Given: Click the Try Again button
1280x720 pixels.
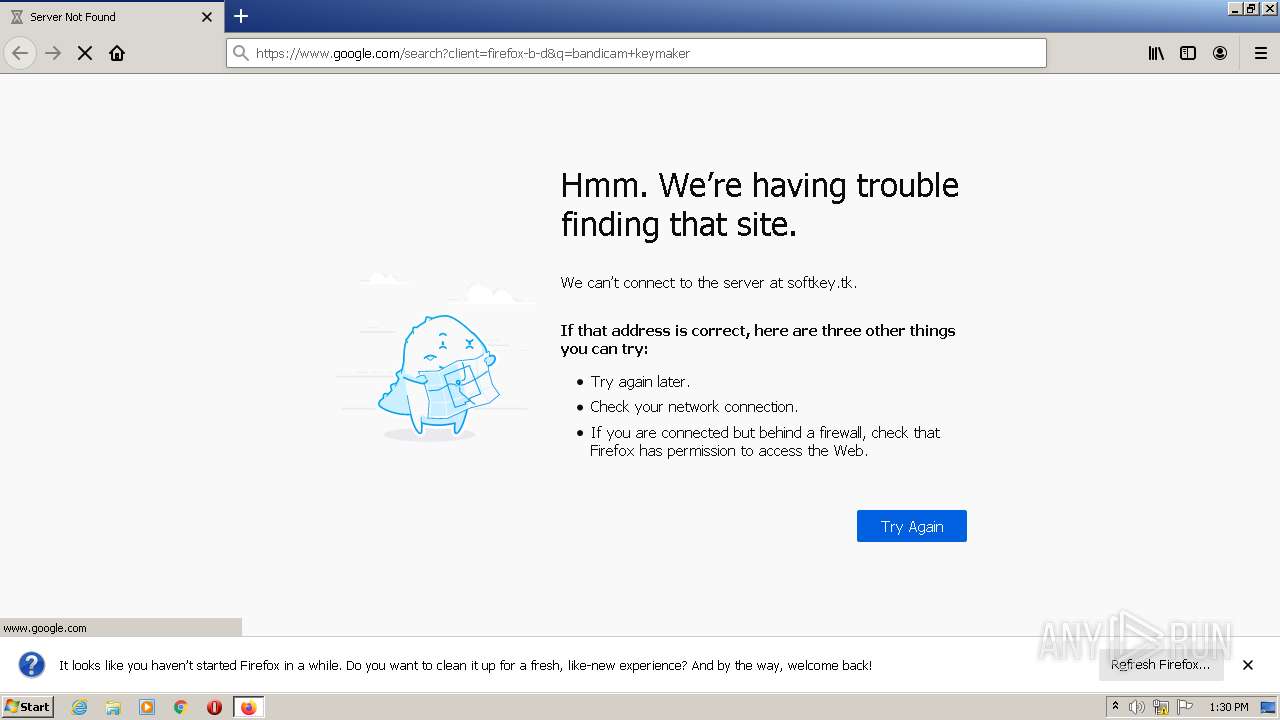Looking at the screenshot, I should click(912, 526).
